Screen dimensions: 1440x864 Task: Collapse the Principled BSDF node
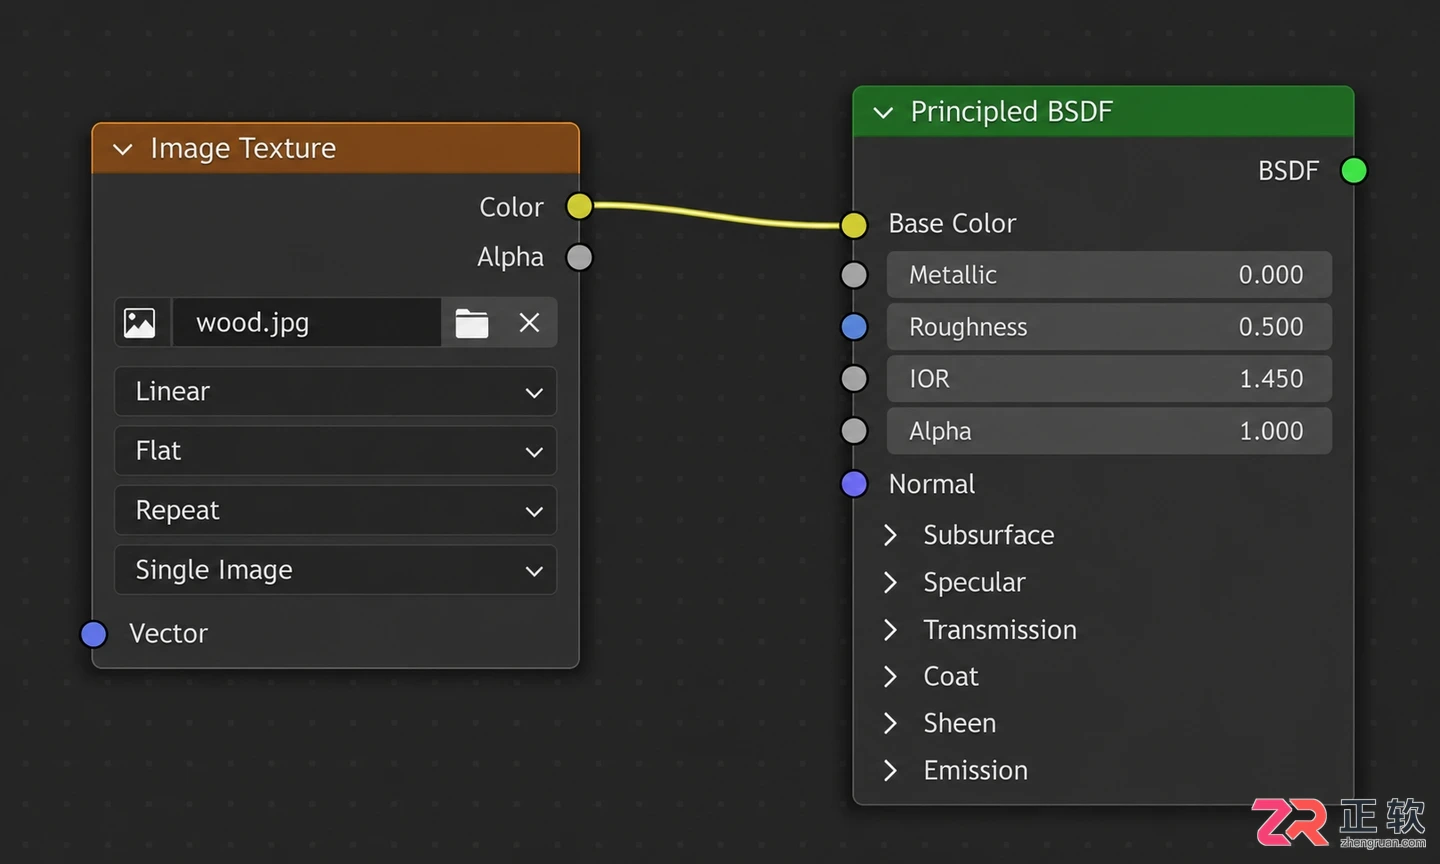pyautogui.click(x=883, y=113)
